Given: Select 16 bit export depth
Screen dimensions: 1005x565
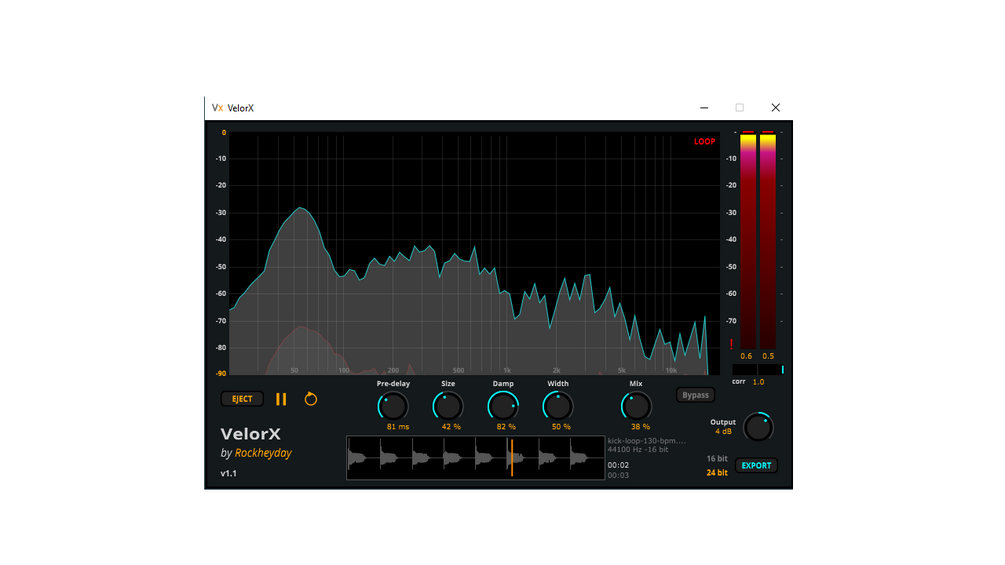Looking at the screenshot, I should coord(717,459).
